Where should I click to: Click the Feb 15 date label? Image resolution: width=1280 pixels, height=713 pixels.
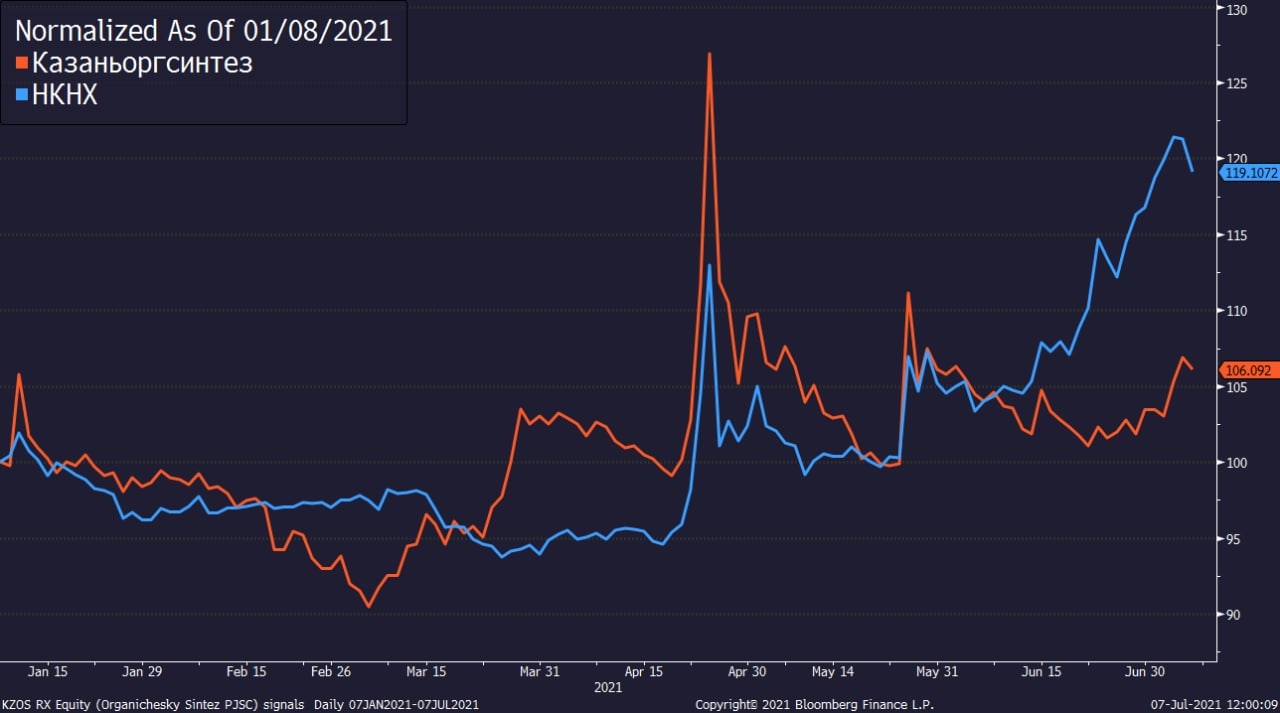click(x=246, y=671)
